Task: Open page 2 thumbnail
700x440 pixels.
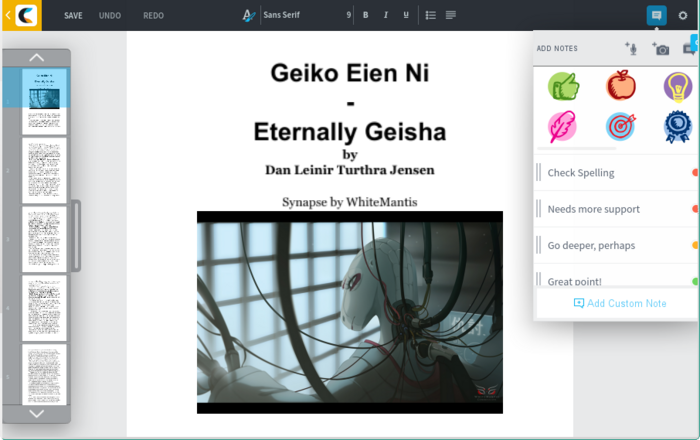Action: click(44, 170)
